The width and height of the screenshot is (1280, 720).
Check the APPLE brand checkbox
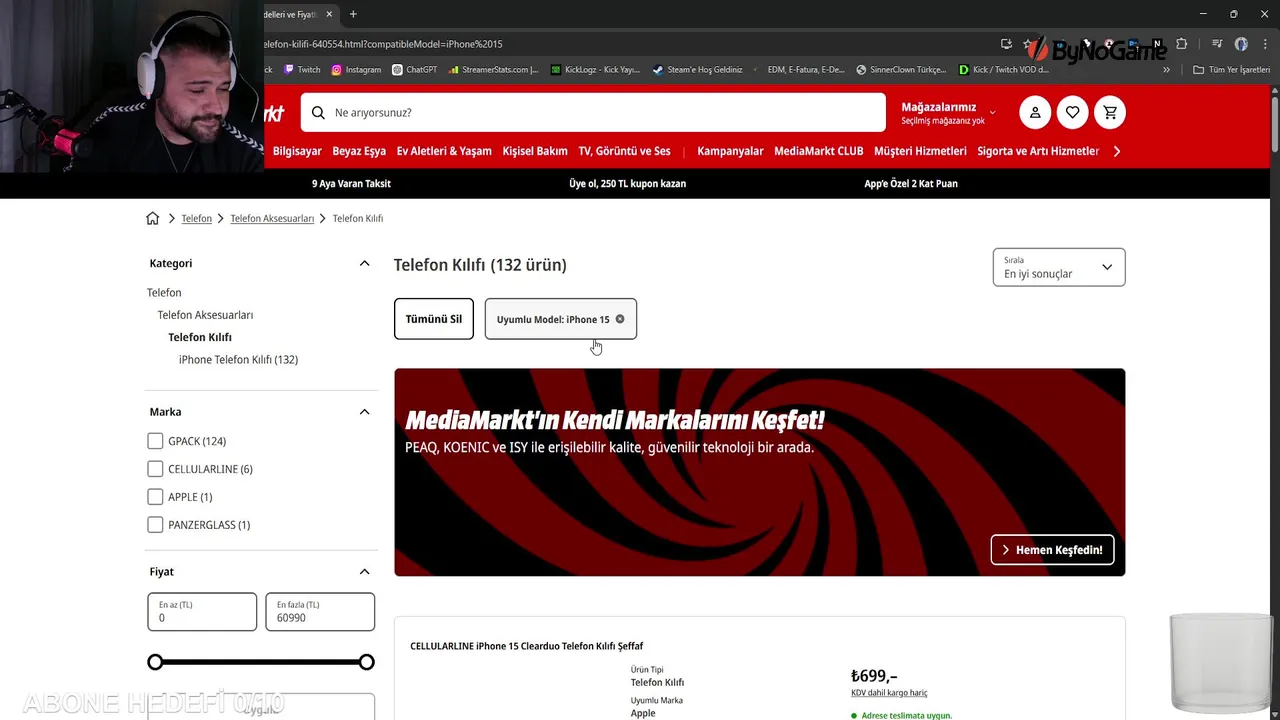[x=155, y=497]
